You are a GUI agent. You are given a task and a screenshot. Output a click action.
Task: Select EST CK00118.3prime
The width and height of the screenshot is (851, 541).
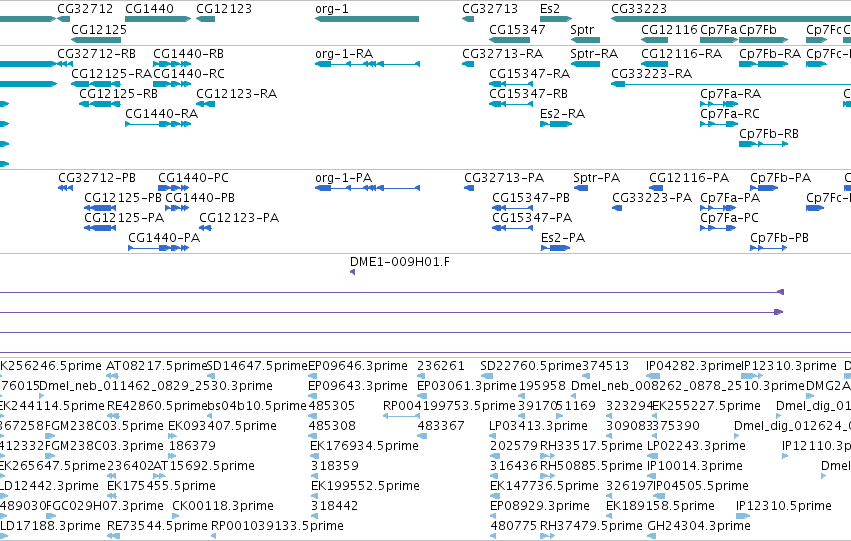(223, 506)
